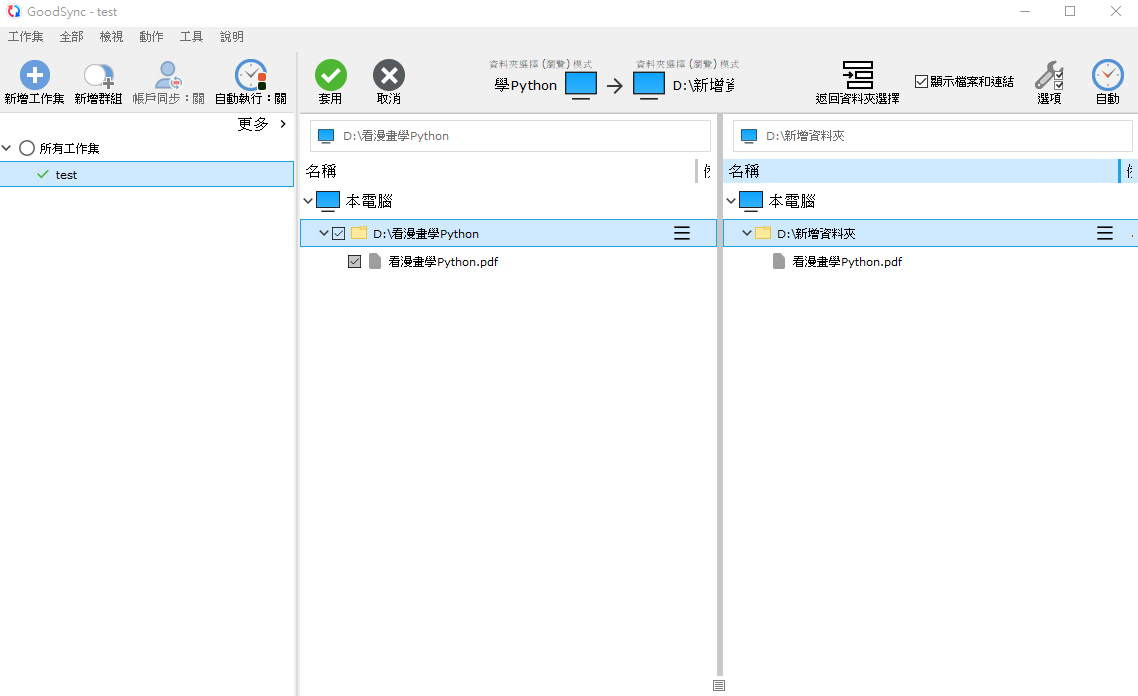Uncheck 看漫畫學Python.pdf file checkbox in left pane
This screenshot has width=1138, height=696.
pyautogui.click(x=354, y=262)
